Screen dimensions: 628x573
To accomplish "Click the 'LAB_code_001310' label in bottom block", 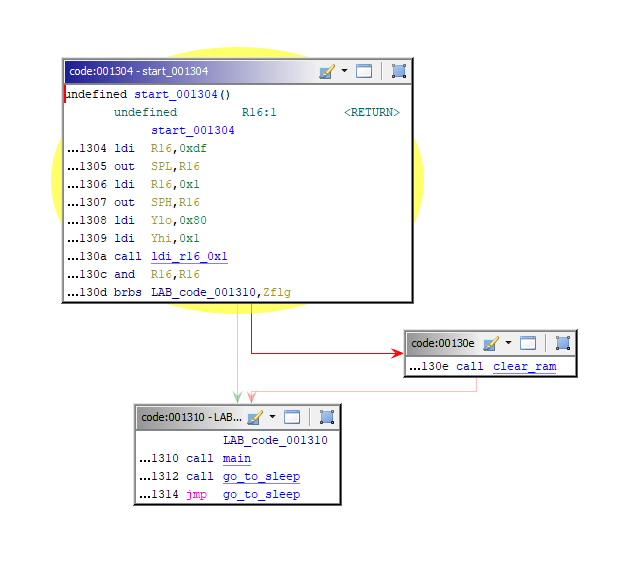I will click(275, 440).
